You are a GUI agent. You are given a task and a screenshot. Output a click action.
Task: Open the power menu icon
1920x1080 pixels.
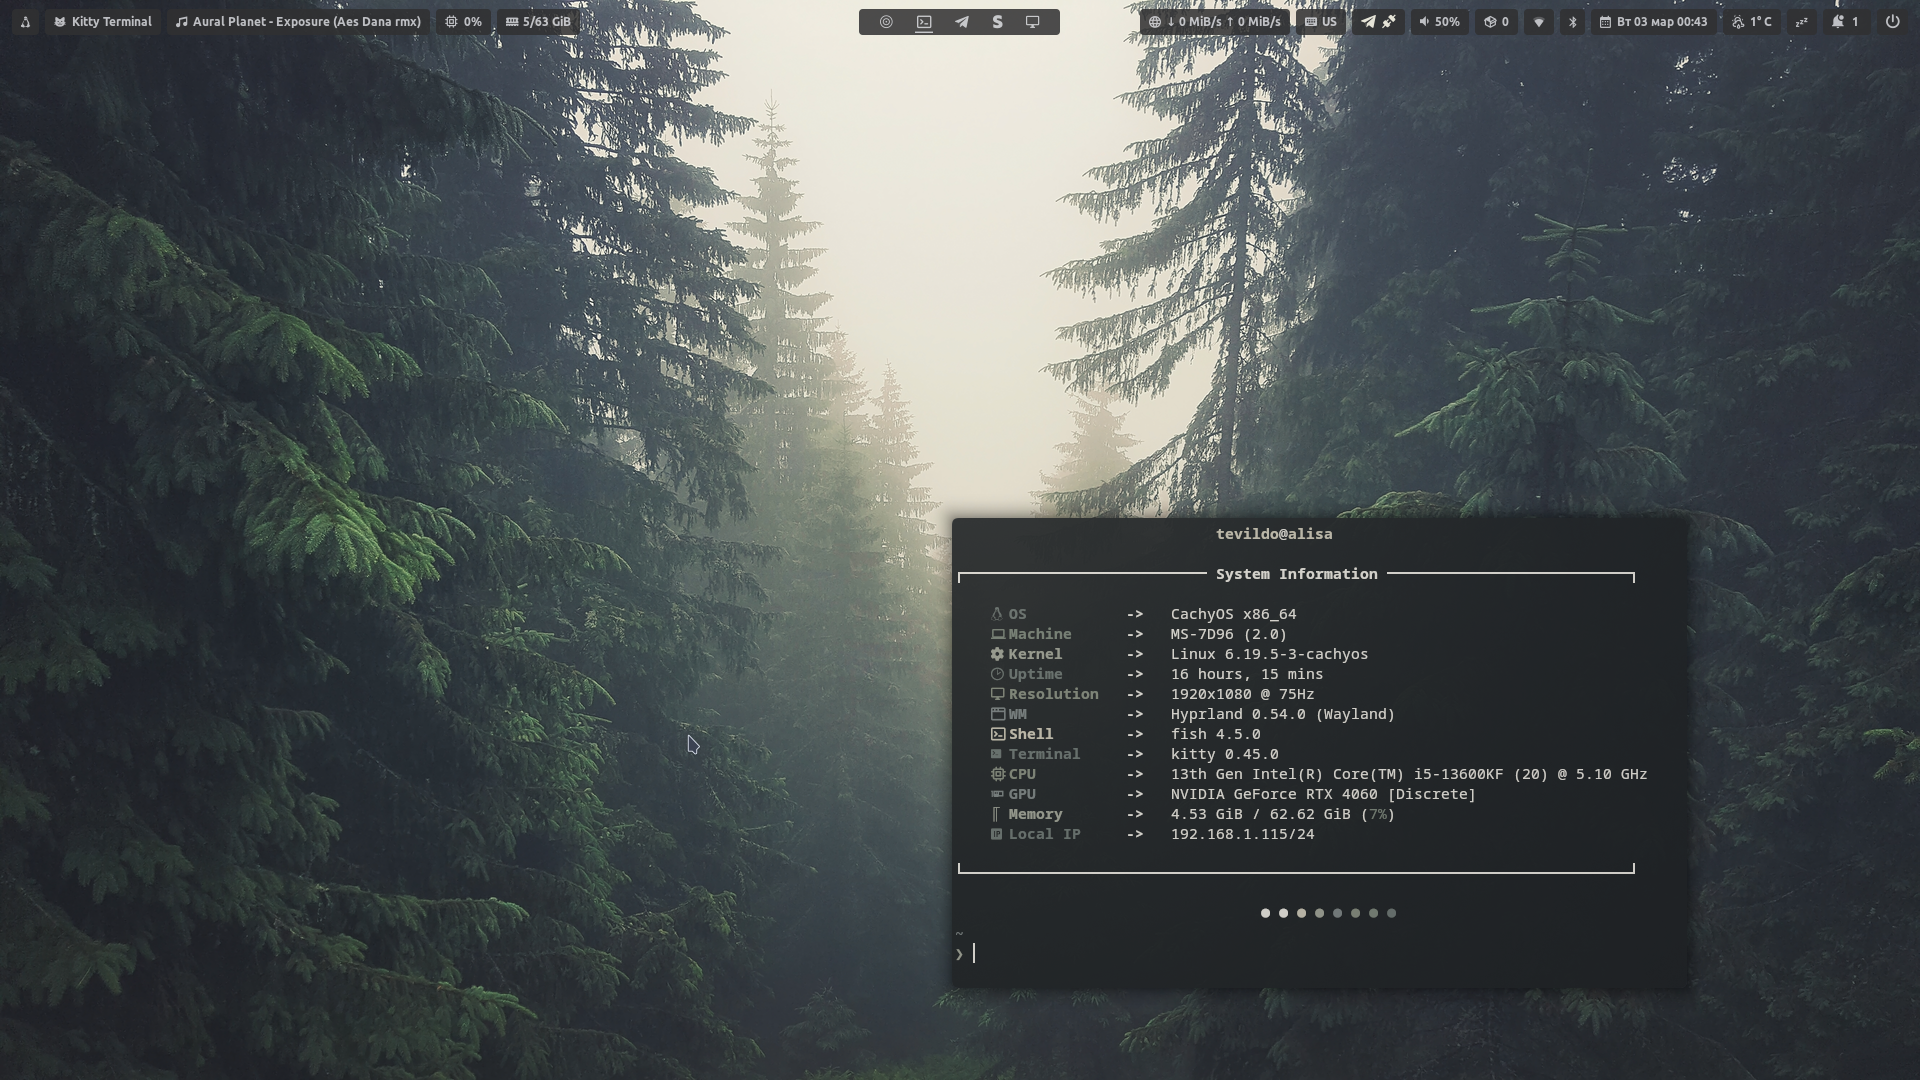(x=1892, y=22)
